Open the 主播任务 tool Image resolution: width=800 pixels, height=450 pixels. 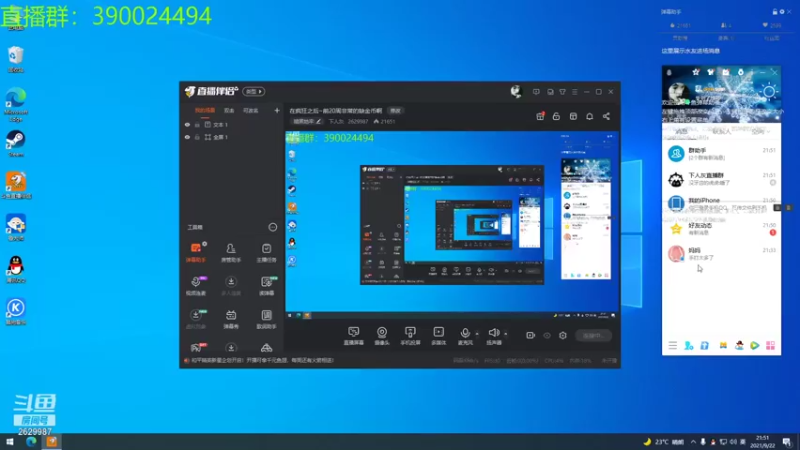(x=266, y=252)
